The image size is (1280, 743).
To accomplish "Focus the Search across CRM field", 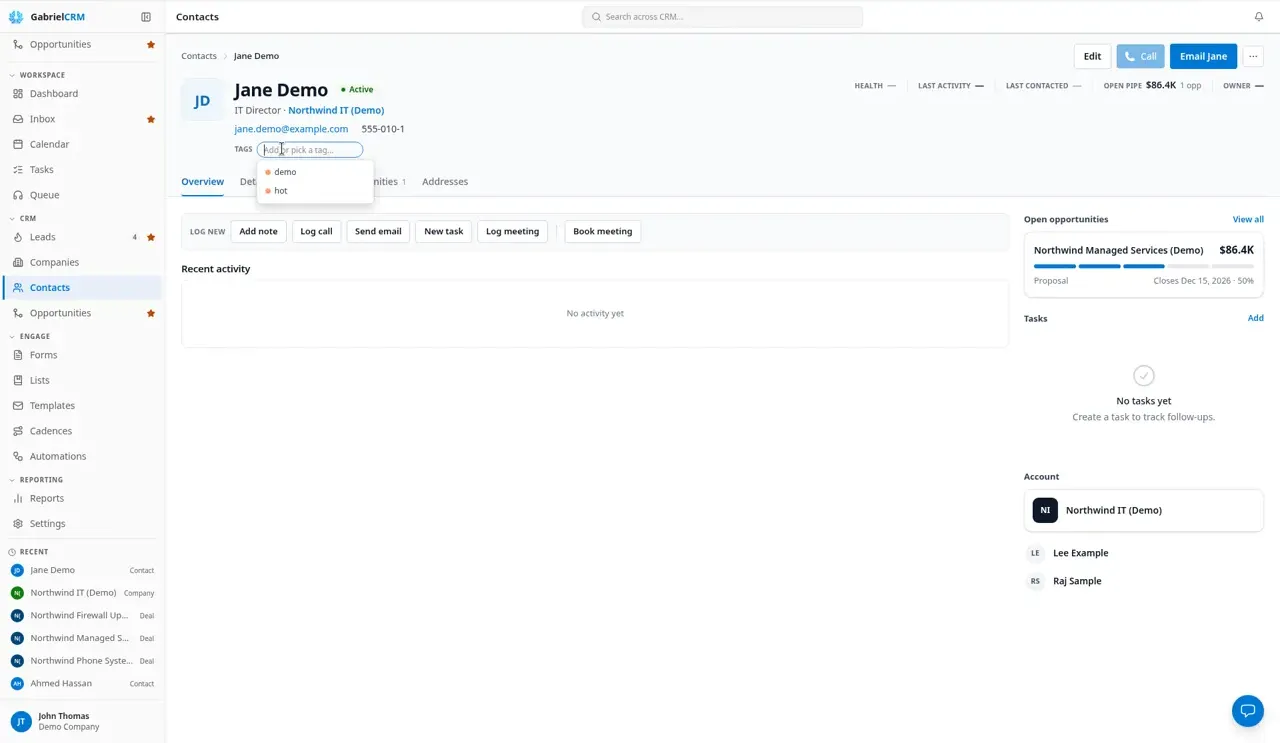I will pos(722,17).
